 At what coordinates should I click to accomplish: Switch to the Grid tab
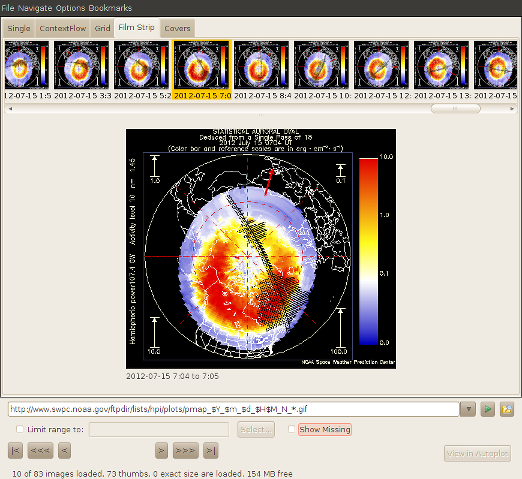click(x=102, y=28)
